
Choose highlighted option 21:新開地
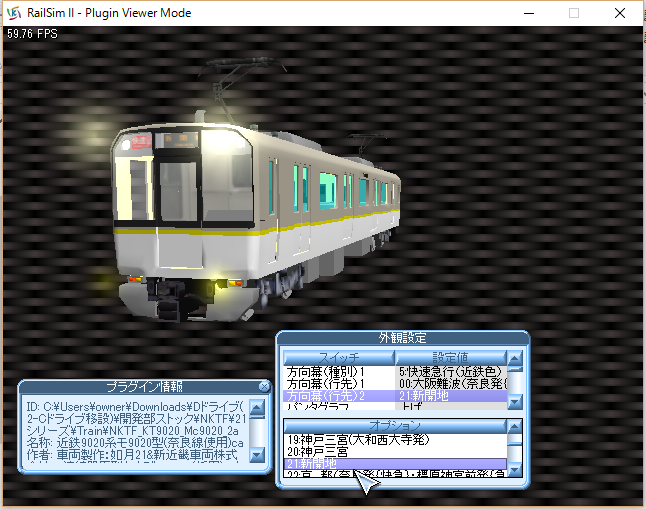[395, 464]
